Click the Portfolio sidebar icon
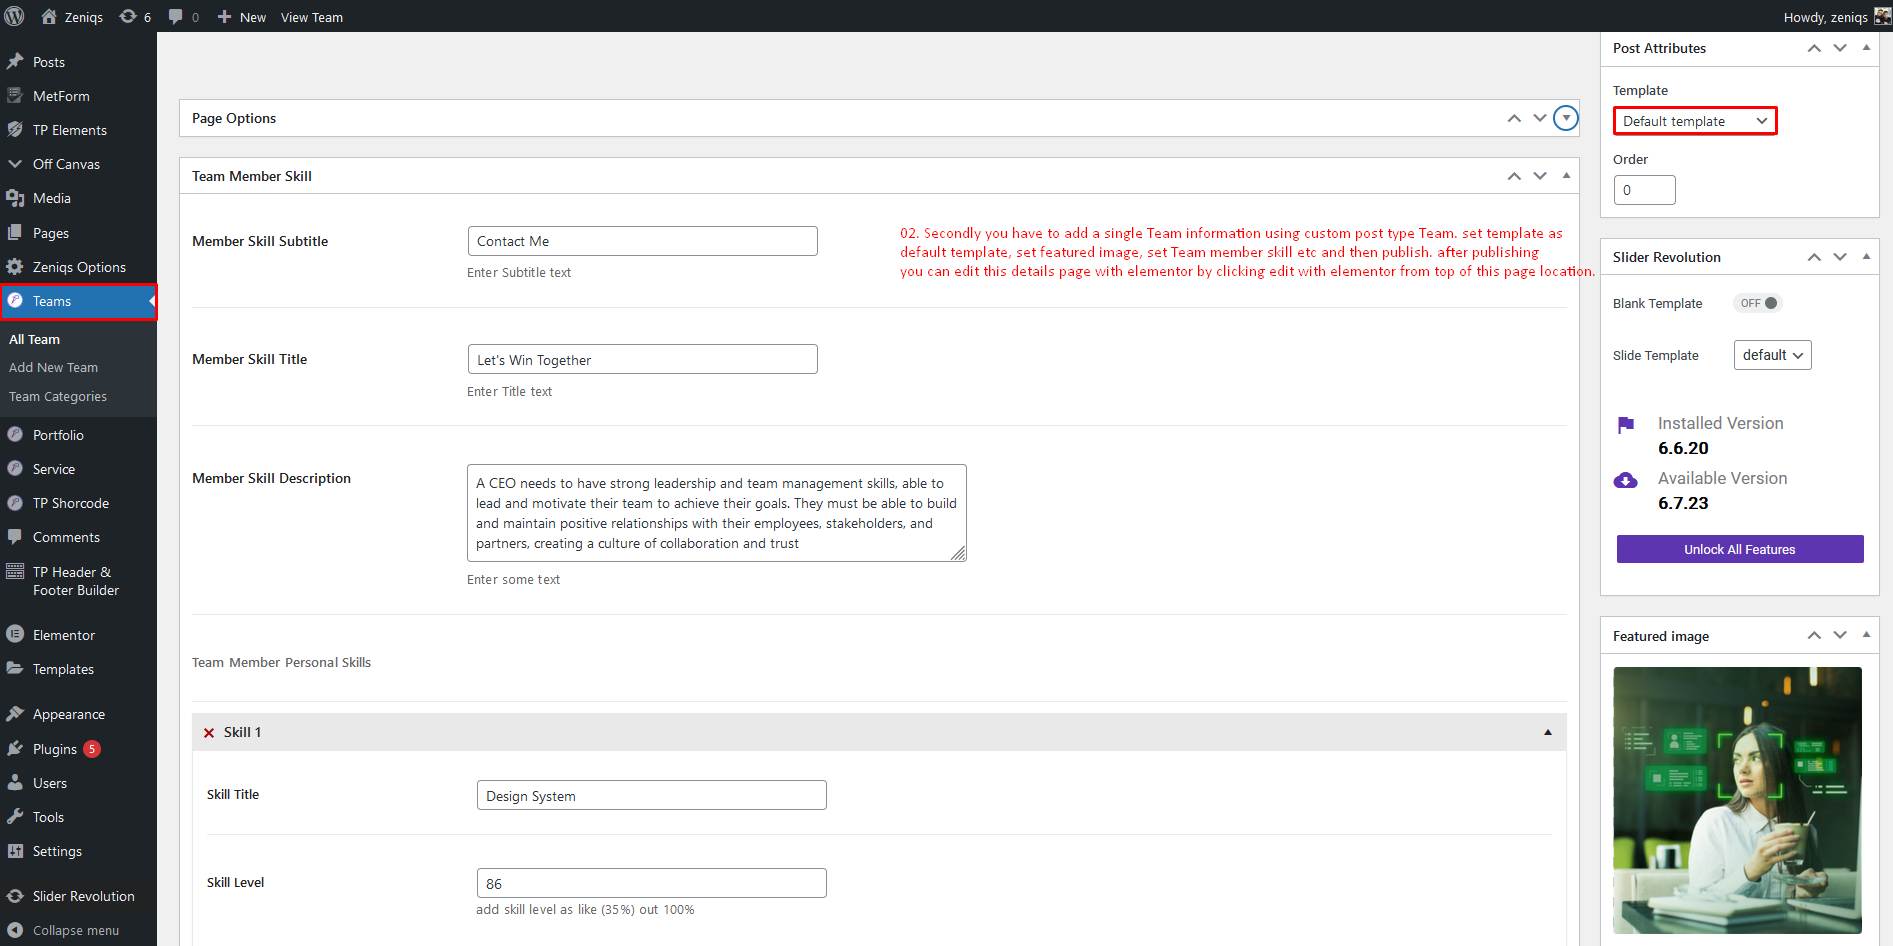The width and height of the screenshot is (1893, 946). pos(15,435)
